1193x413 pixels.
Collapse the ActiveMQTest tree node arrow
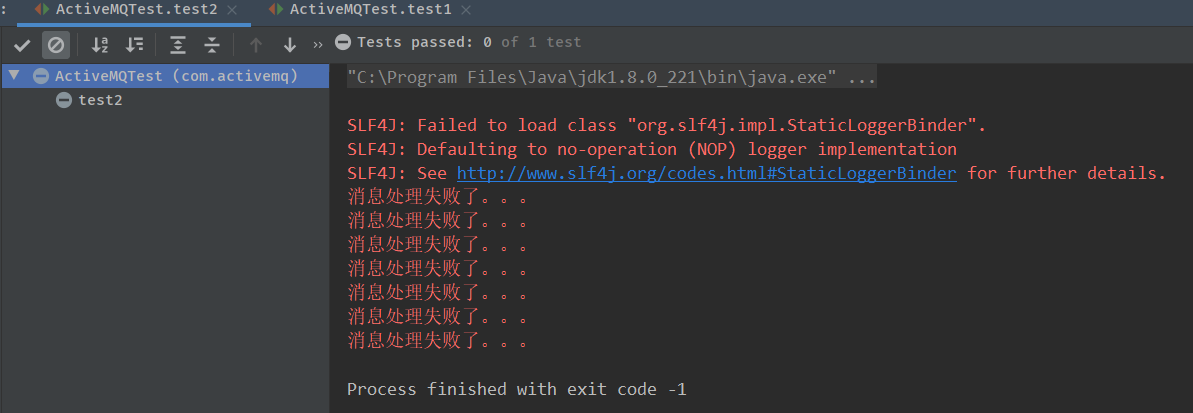tap(14, 76)
